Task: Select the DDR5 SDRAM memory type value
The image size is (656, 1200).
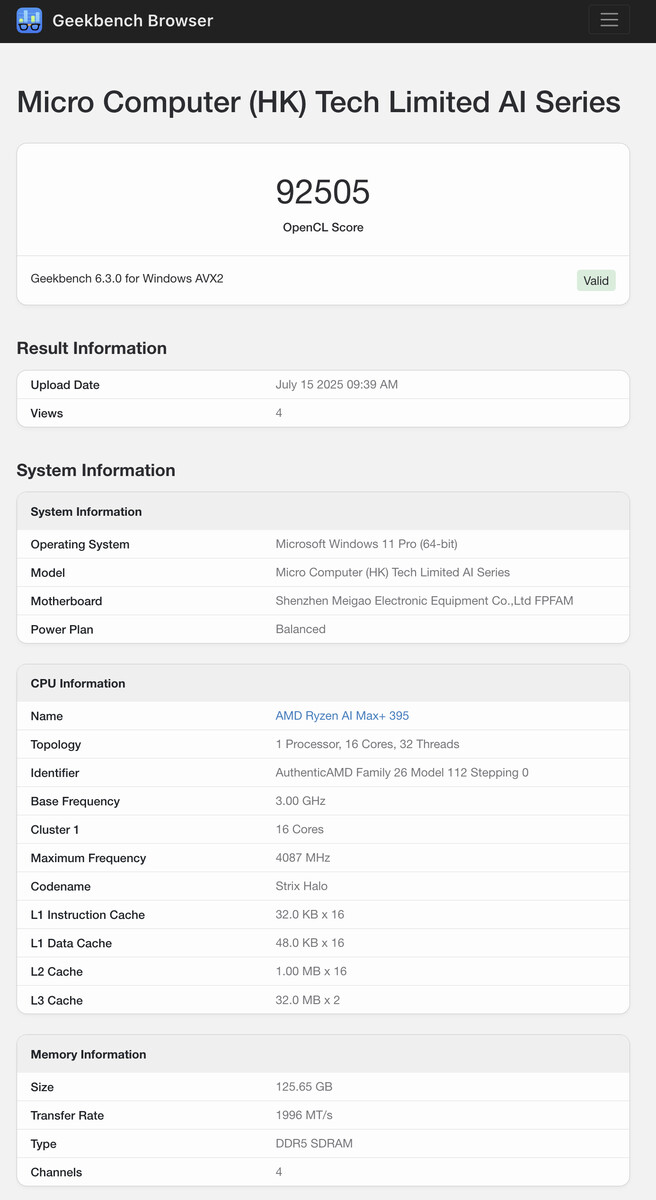Action: tap(314, 1144)
